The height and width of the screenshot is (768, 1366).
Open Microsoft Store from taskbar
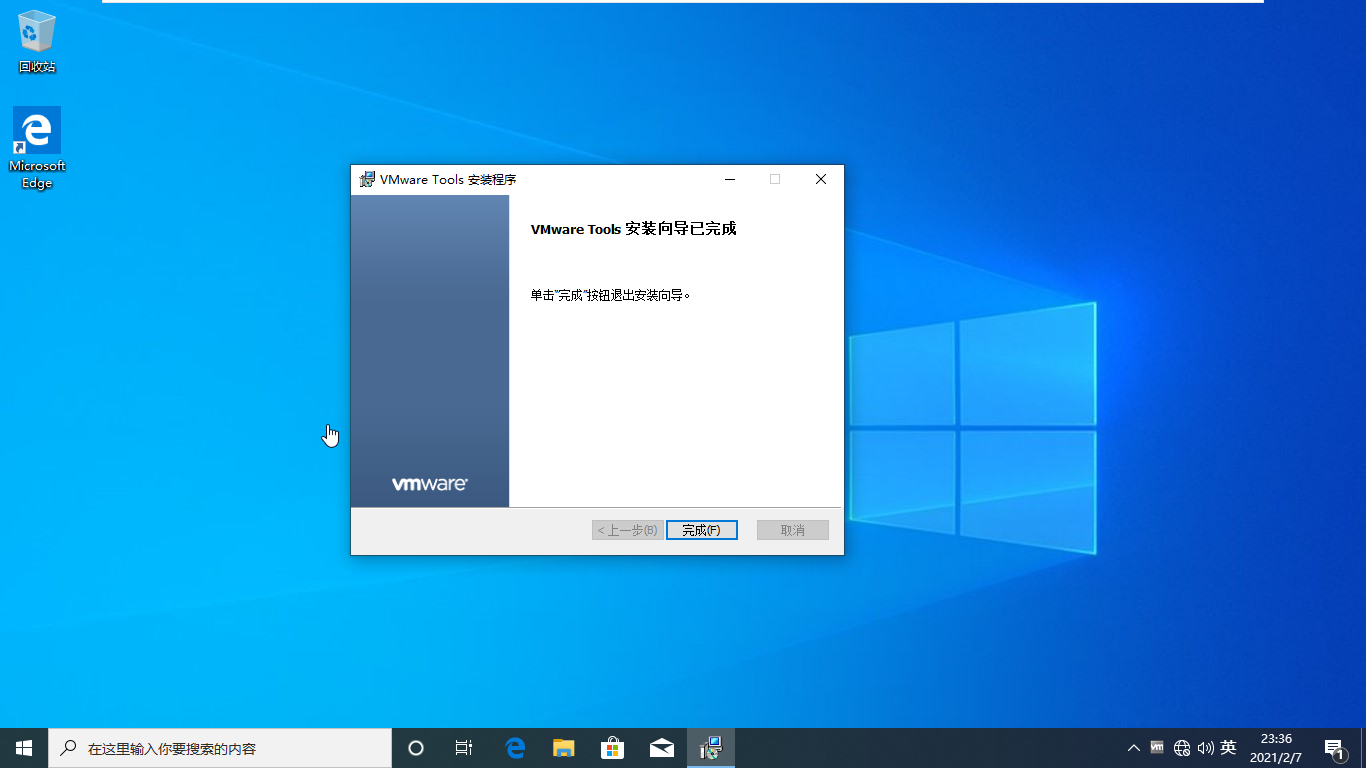[x=612, y=748]
